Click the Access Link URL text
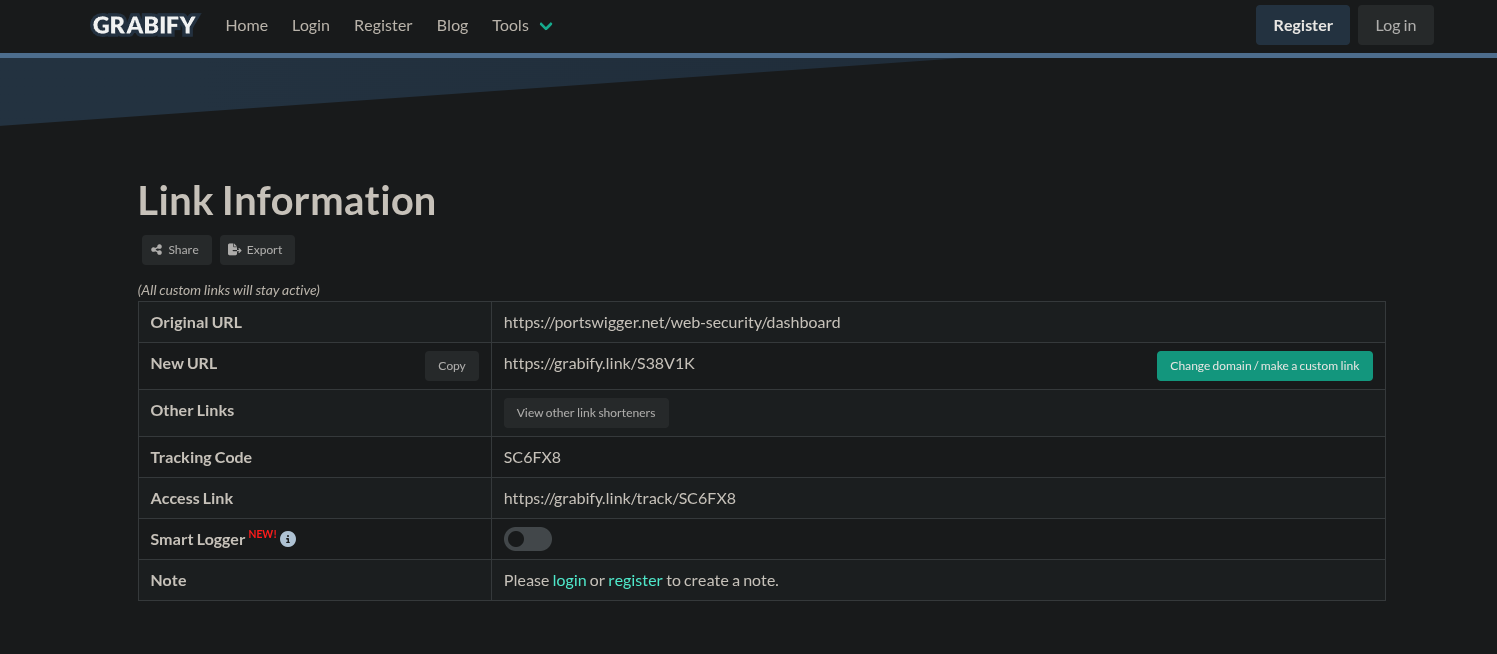Screen dimensions: 1497x654 [619, 498]
